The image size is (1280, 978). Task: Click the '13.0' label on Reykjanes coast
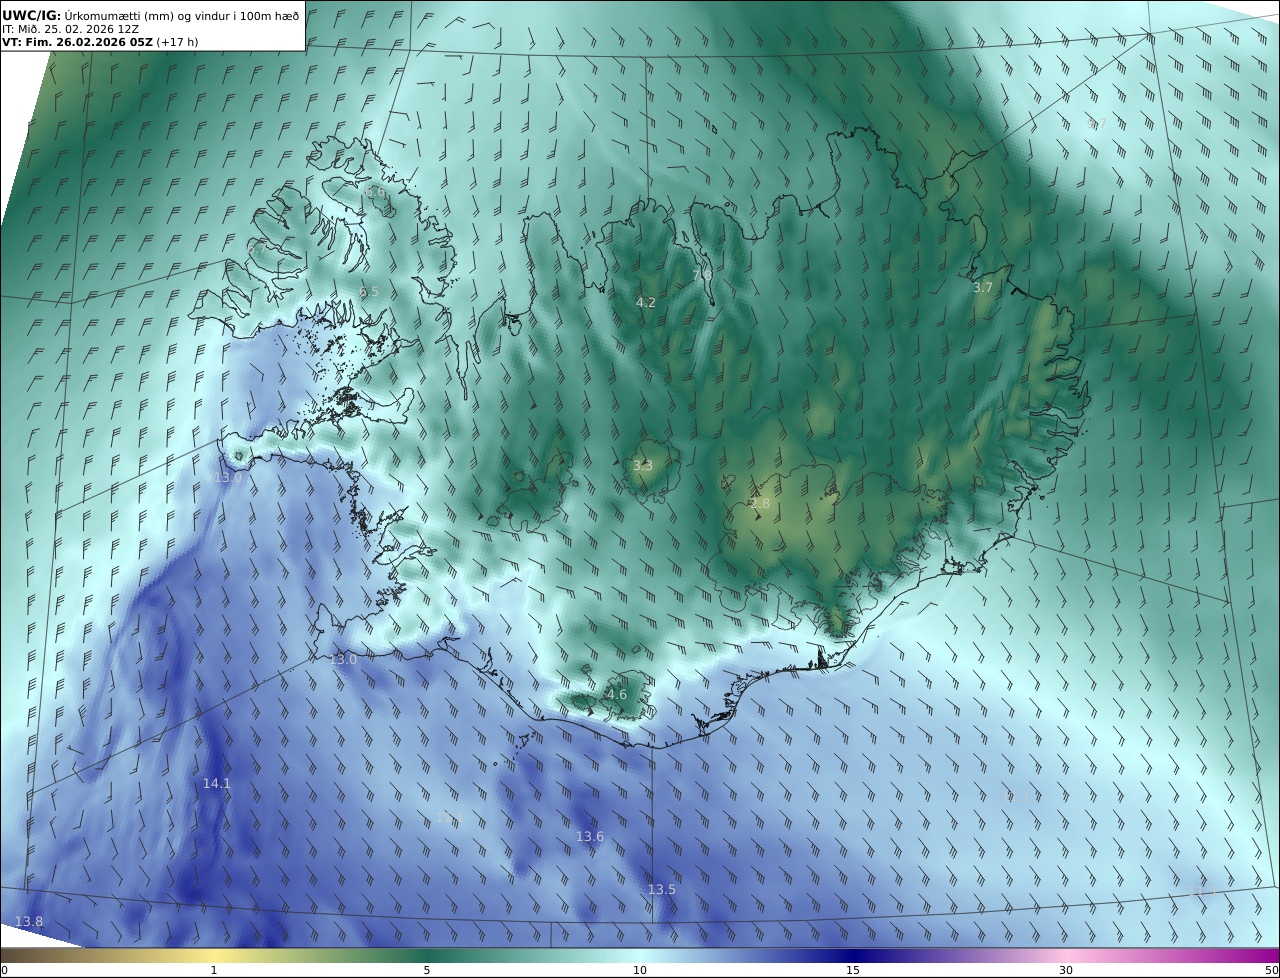(343, 660)
